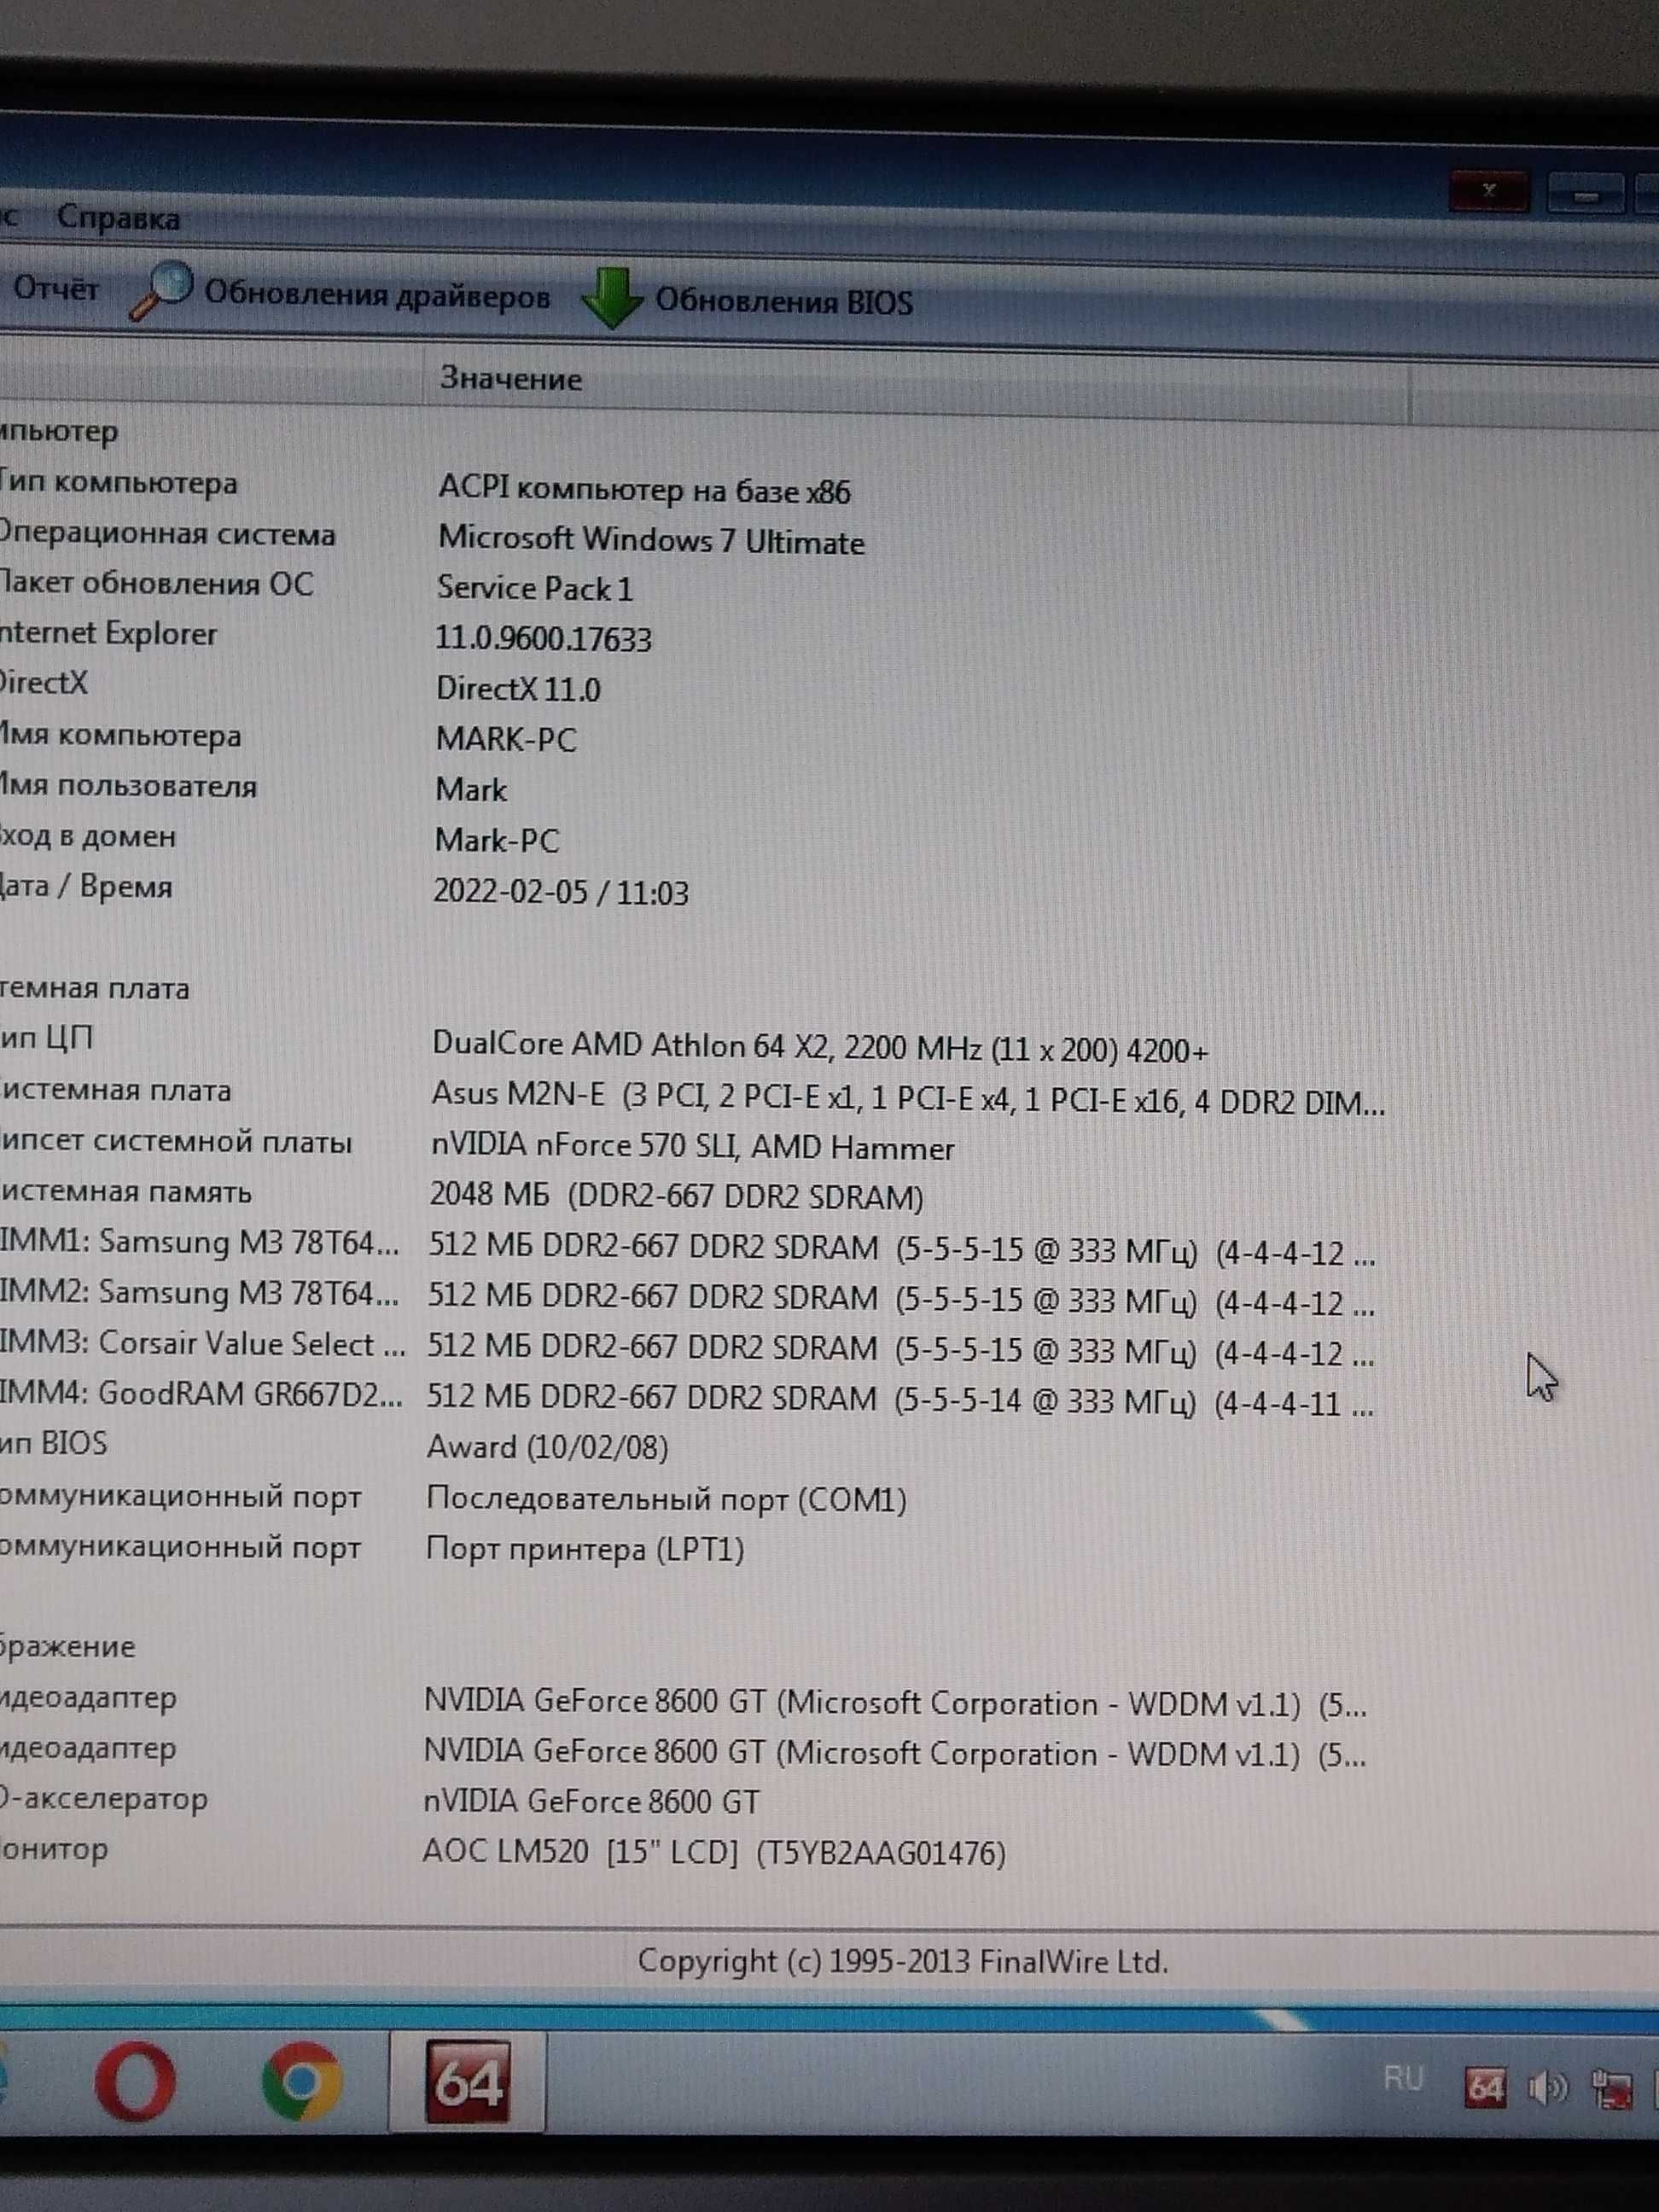This screenshot has height=2212, width=1659.
Task: Click the Asus M2N-E motherboard entry
Action: click(908, 1098)
